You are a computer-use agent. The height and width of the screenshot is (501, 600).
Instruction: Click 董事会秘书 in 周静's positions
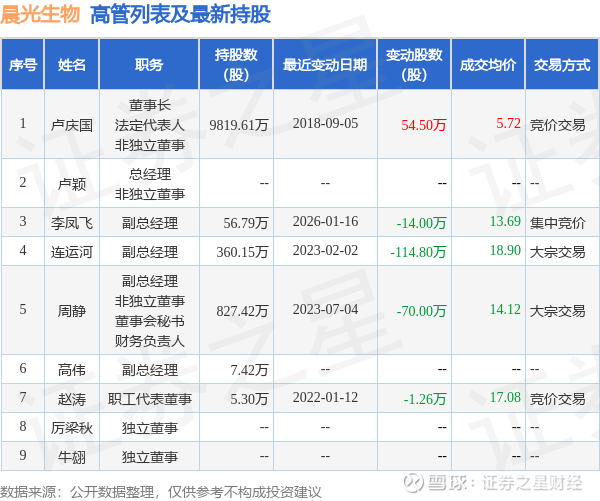(x=150, y=321)
